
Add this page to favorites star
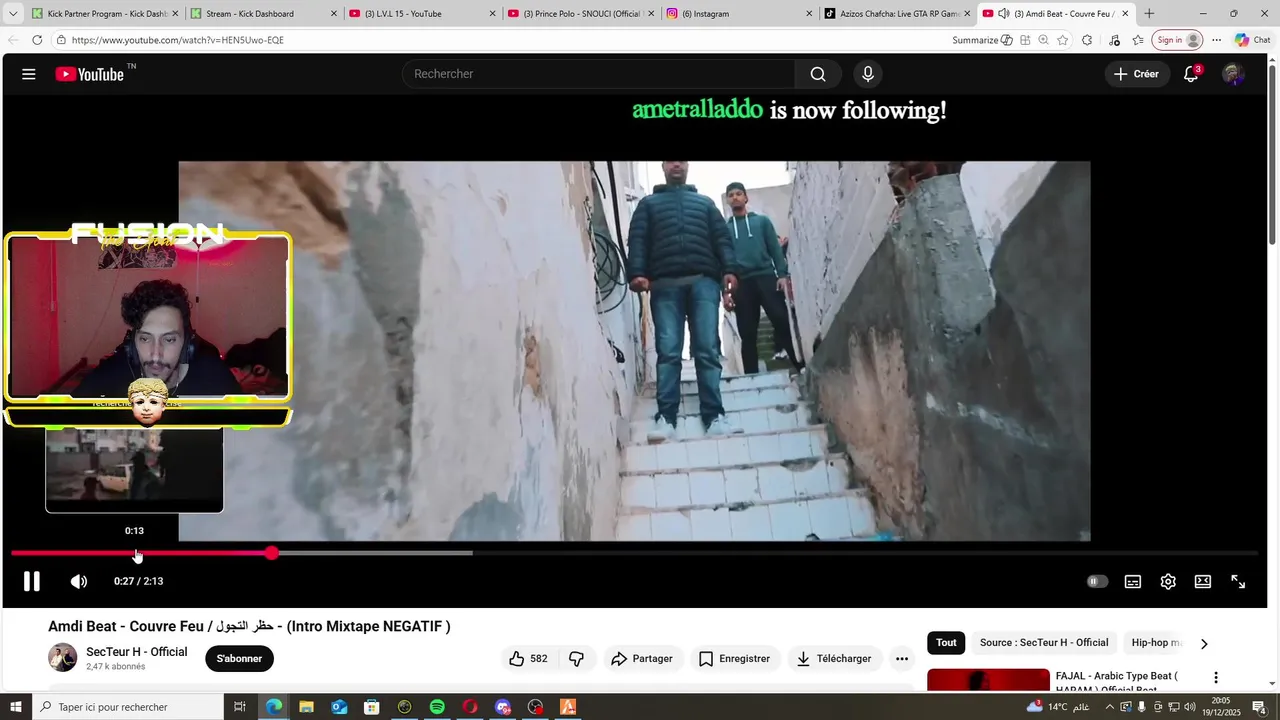[x=1063, y=40]
